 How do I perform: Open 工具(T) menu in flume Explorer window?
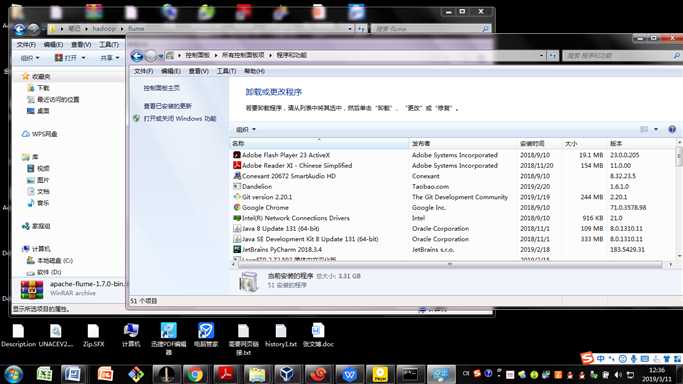click(109, 45)
